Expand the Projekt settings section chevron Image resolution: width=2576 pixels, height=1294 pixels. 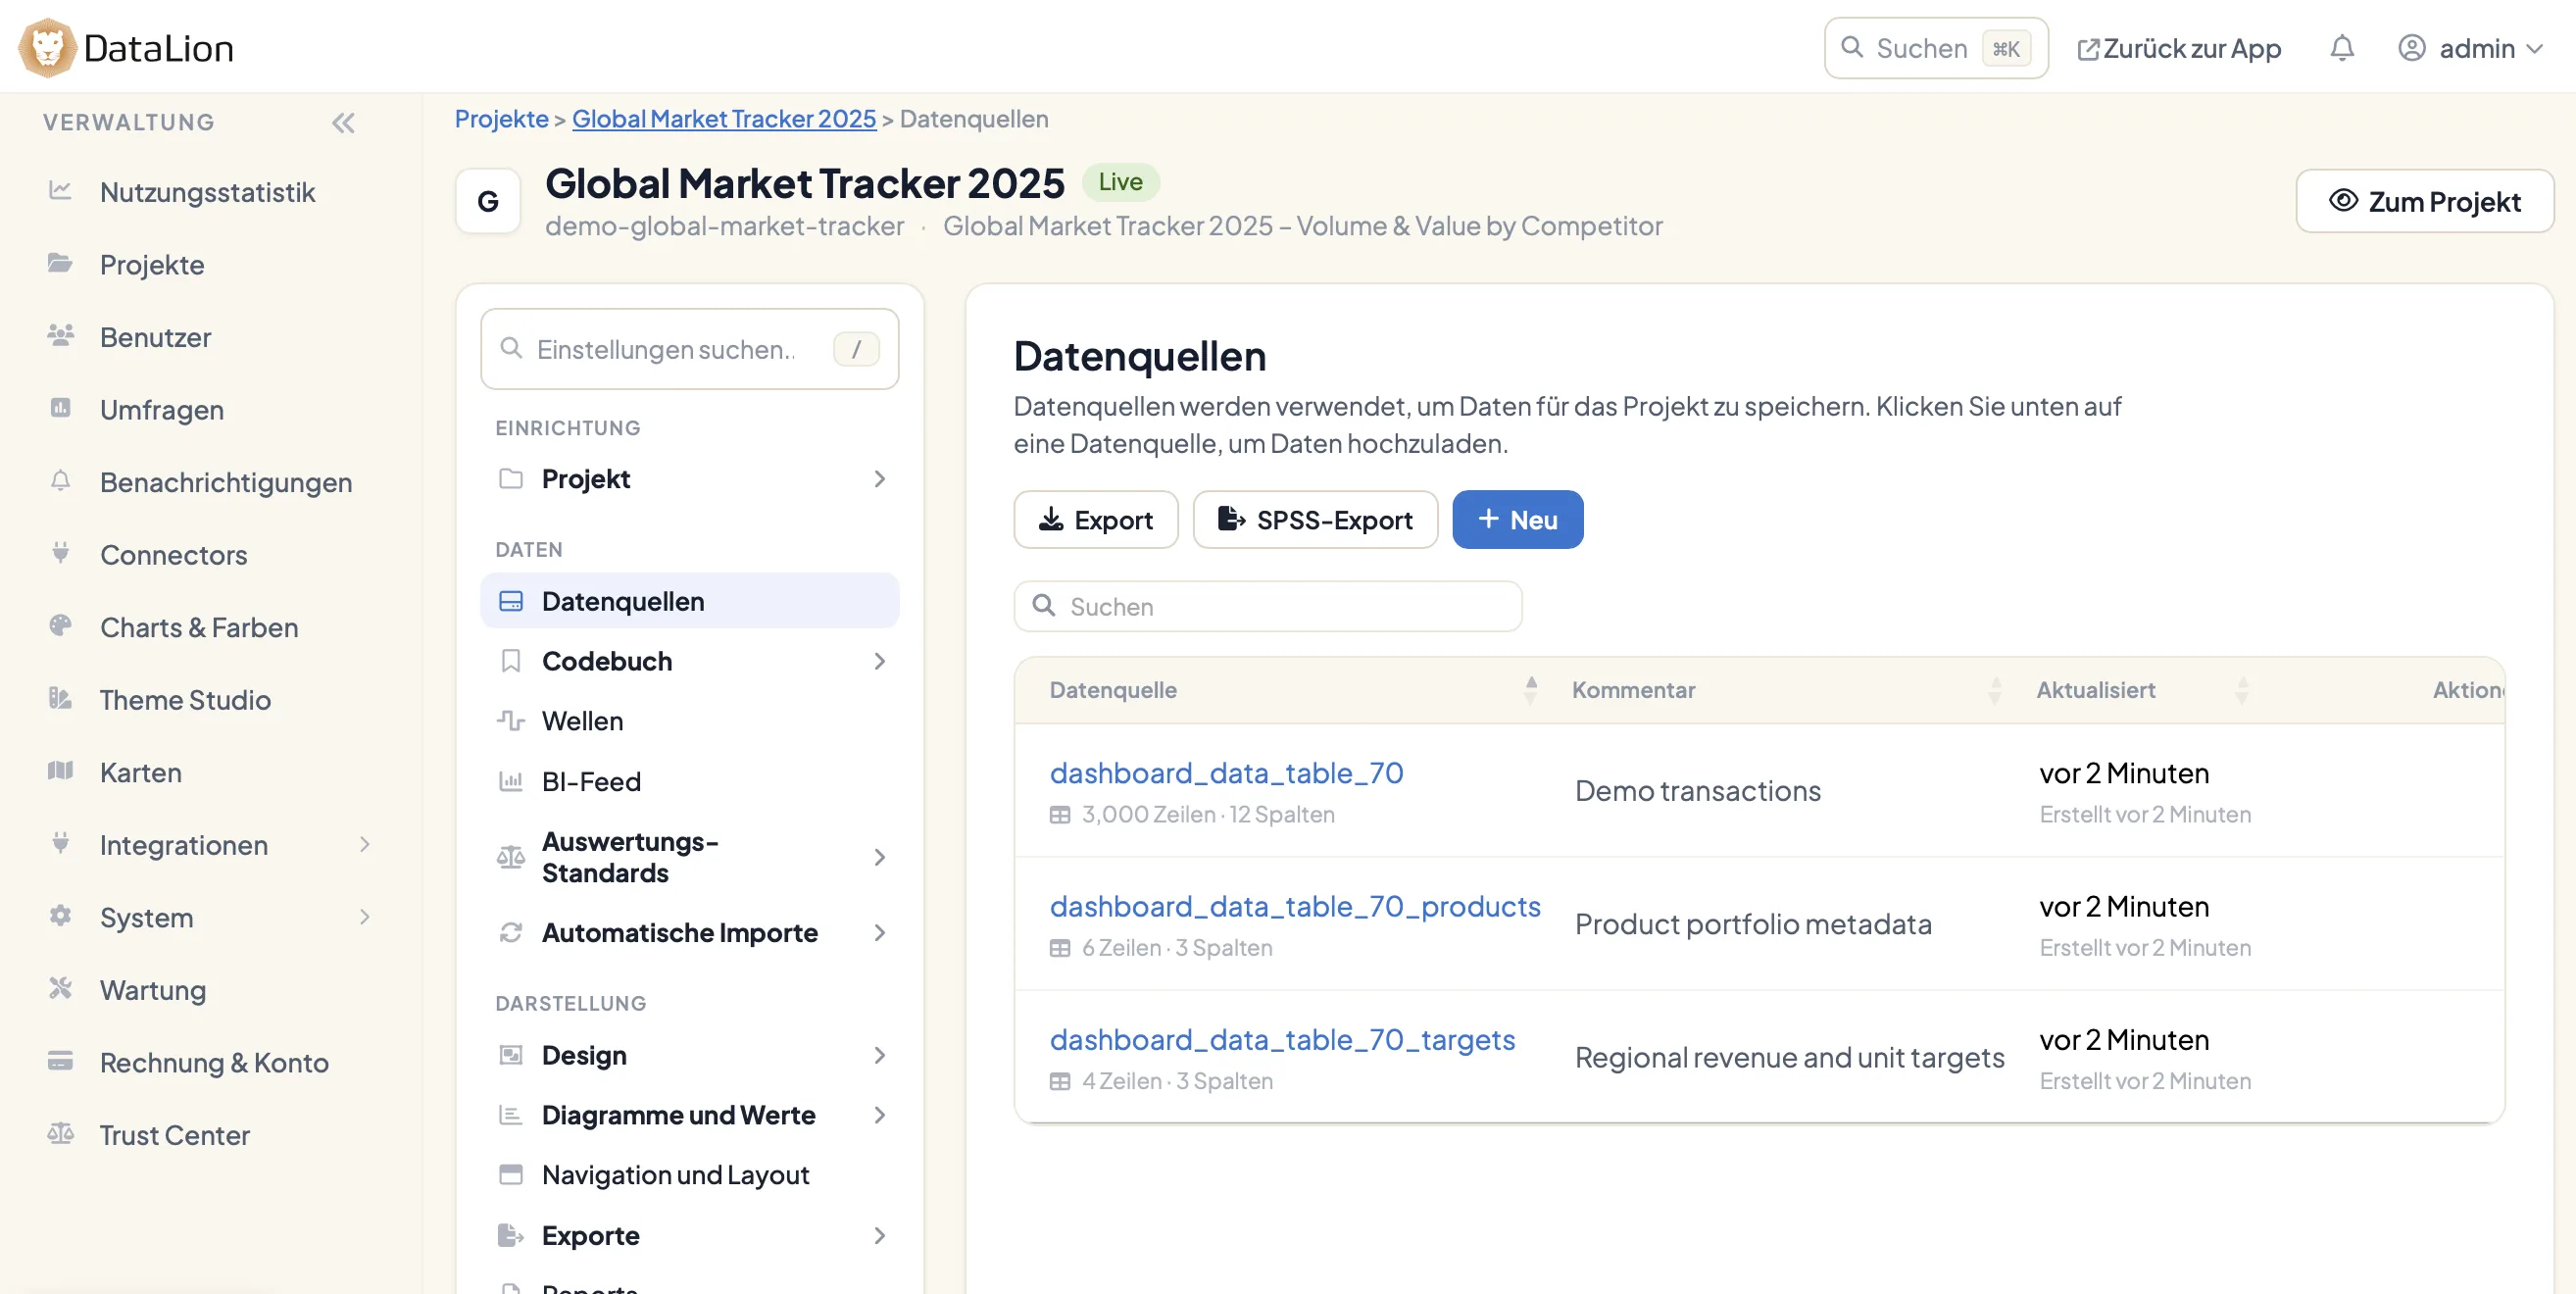tap(879, 479)
